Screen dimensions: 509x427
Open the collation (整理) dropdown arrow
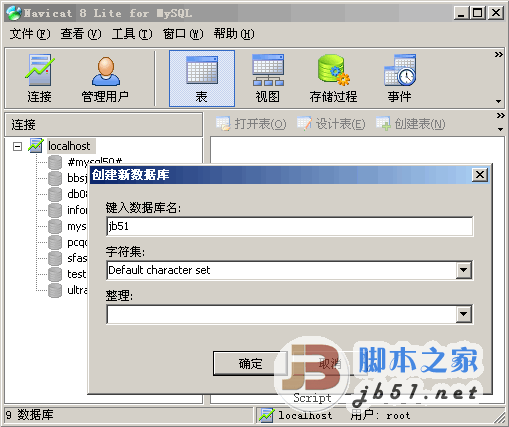coord(464,314)
